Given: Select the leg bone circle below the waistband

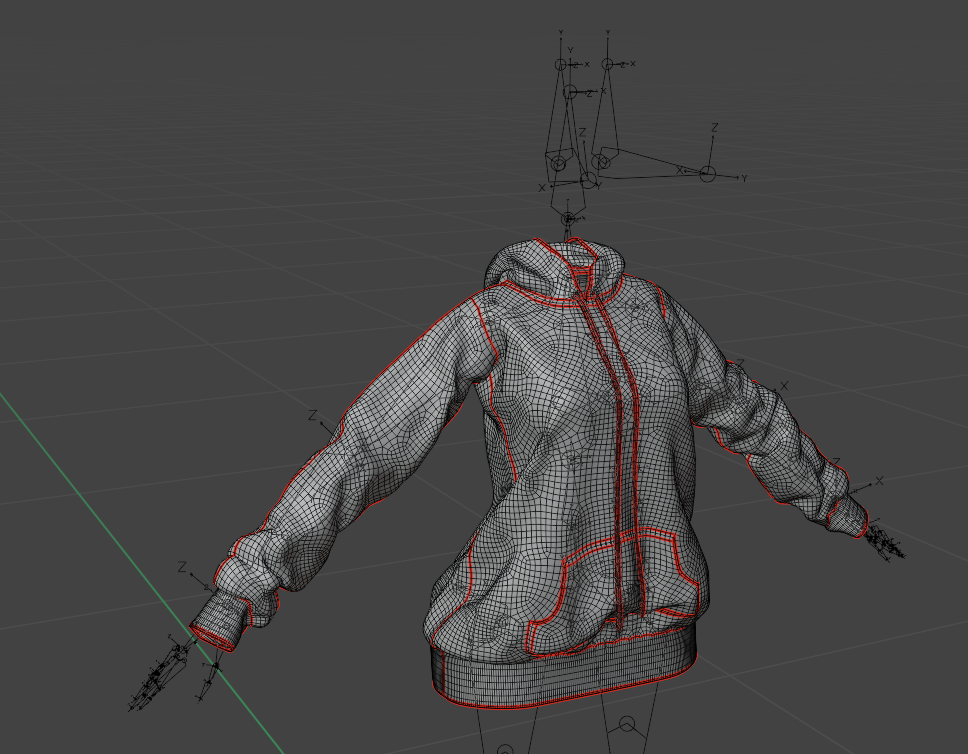Looking at the screenshot, I should point(627,724).
